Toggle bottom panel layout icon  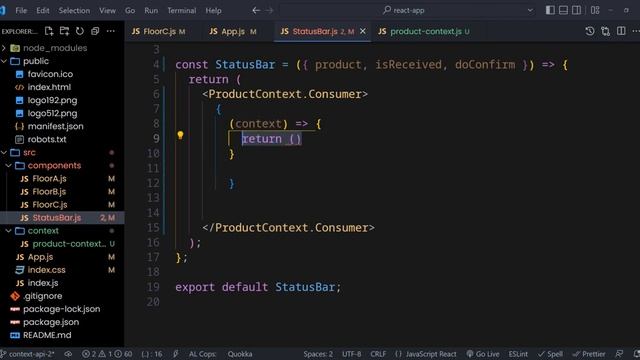563,10
